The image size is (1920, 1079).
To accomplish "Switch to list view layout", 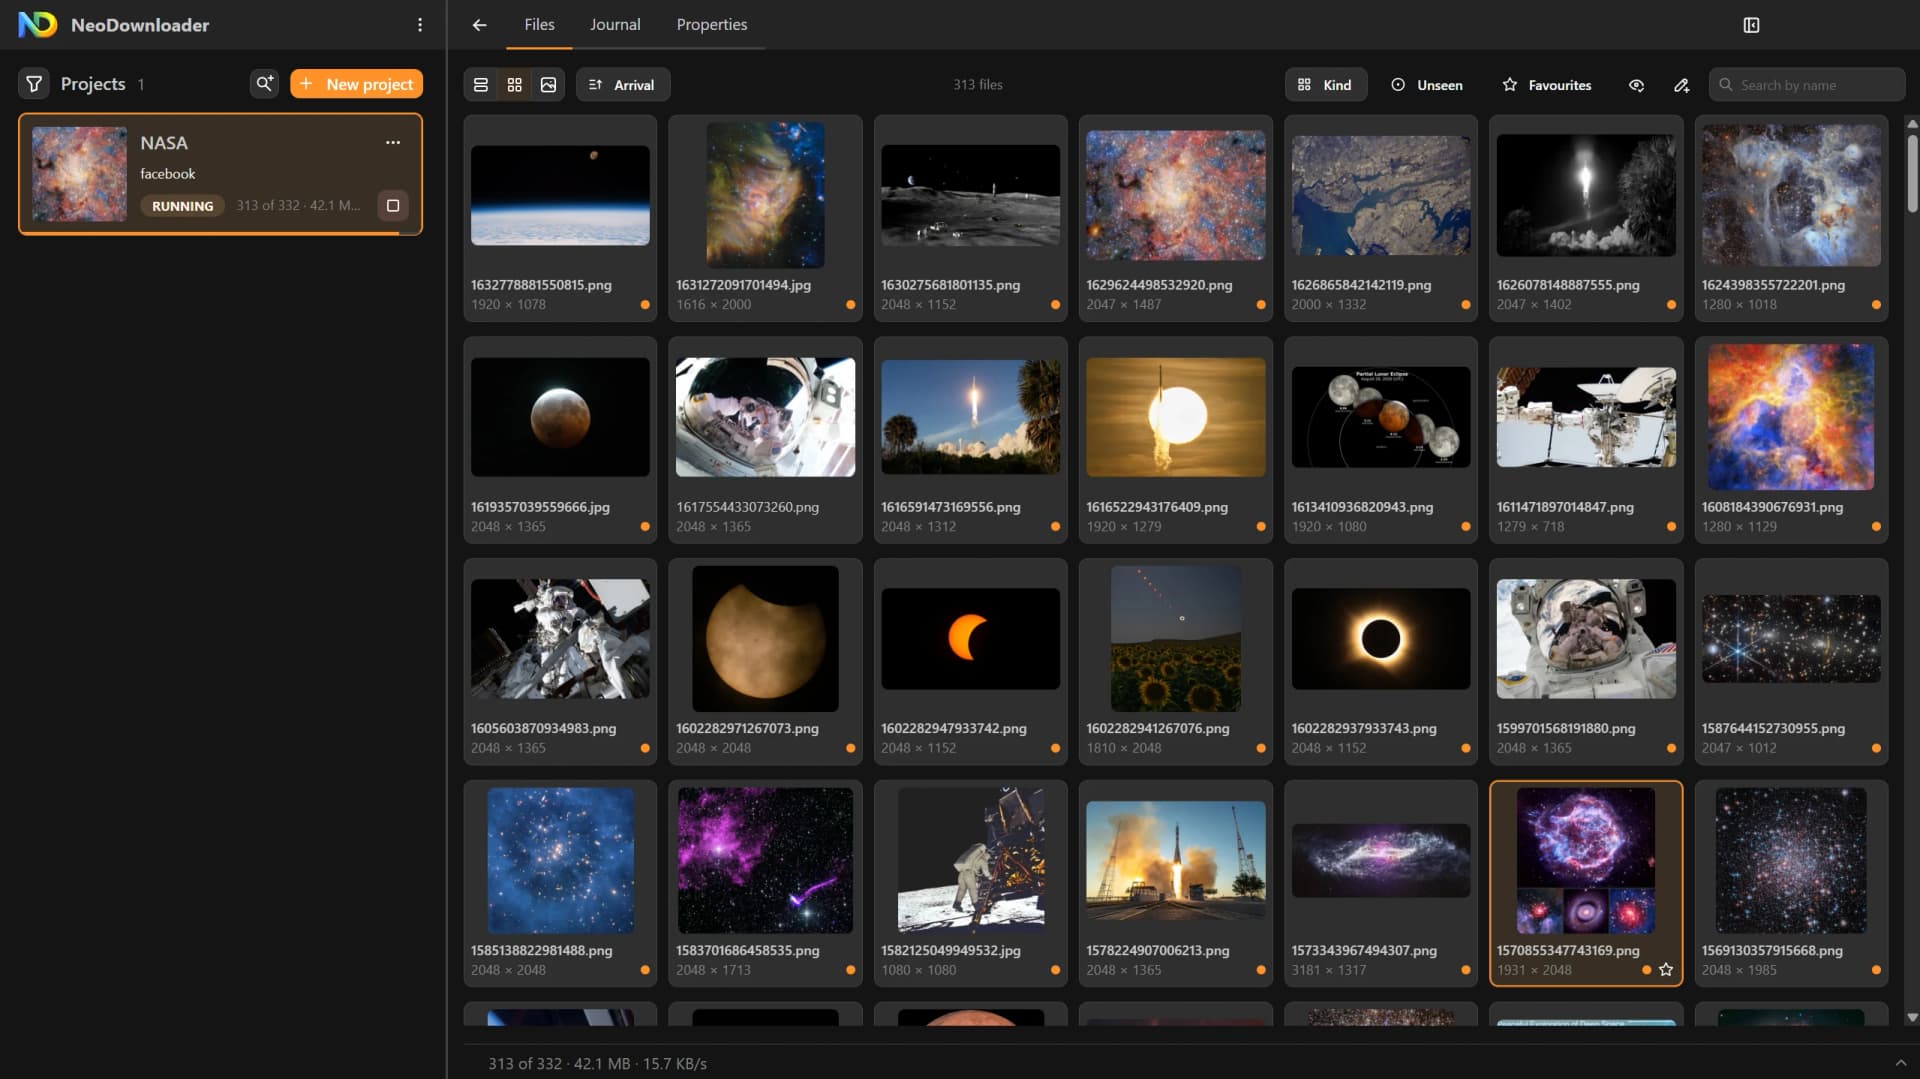I will [481, 85].
